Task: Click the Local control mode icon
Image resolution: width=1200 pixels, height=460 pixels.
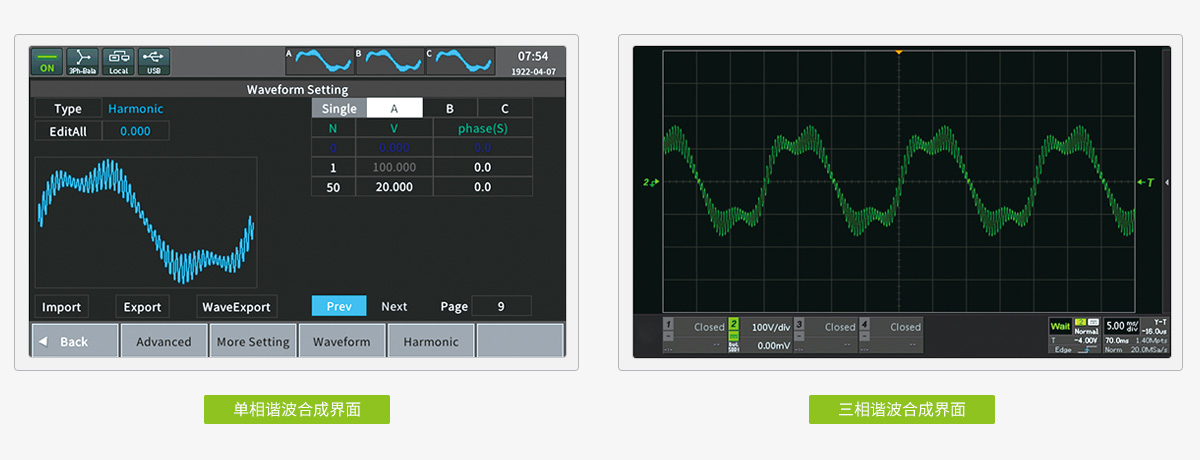Action: tap(118, 62)
